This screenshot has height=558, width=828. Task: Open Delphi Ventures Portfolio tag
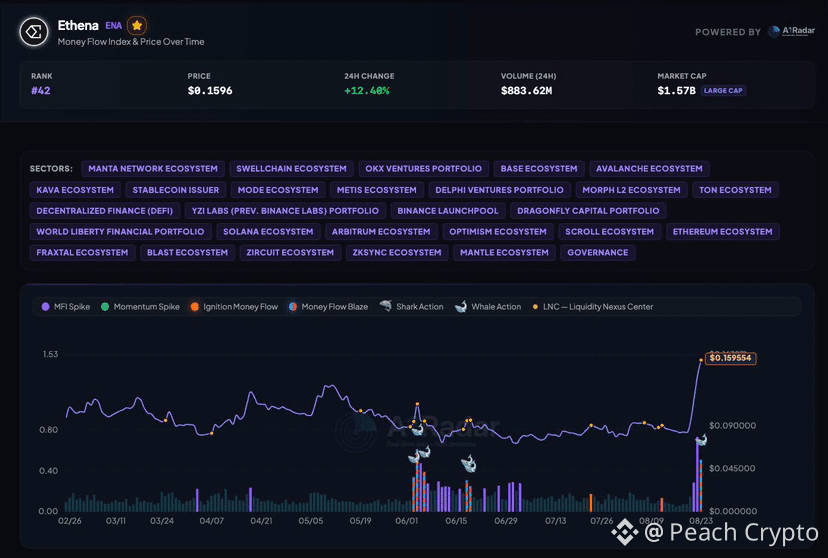[x=500, y=190]
